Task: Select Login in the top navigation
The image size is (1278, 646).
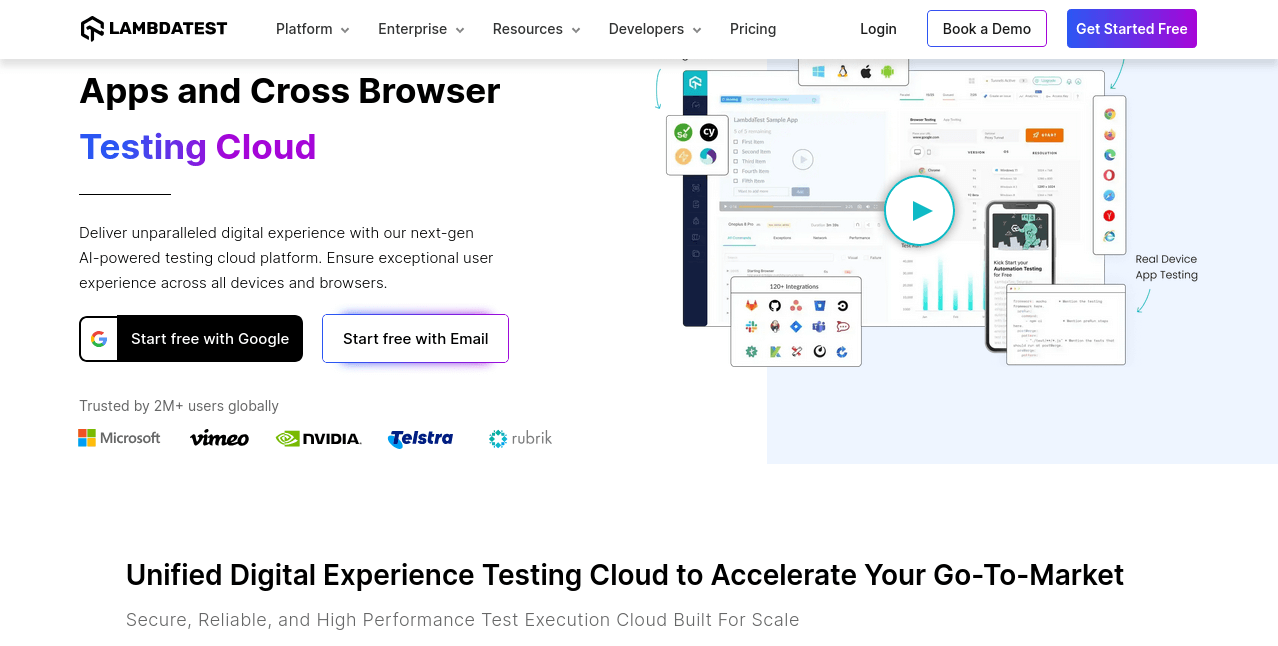Action: [x=878, y=29]
